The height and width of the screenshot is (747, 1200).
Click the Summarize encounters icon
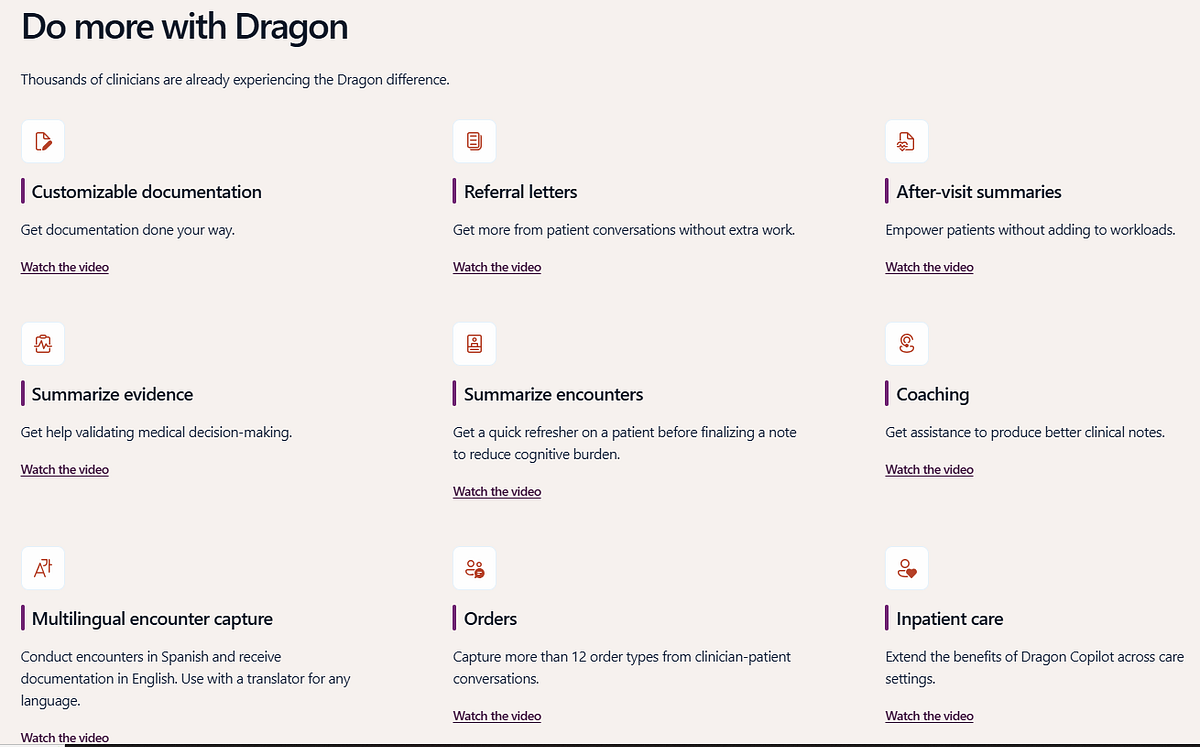(475, 344)
